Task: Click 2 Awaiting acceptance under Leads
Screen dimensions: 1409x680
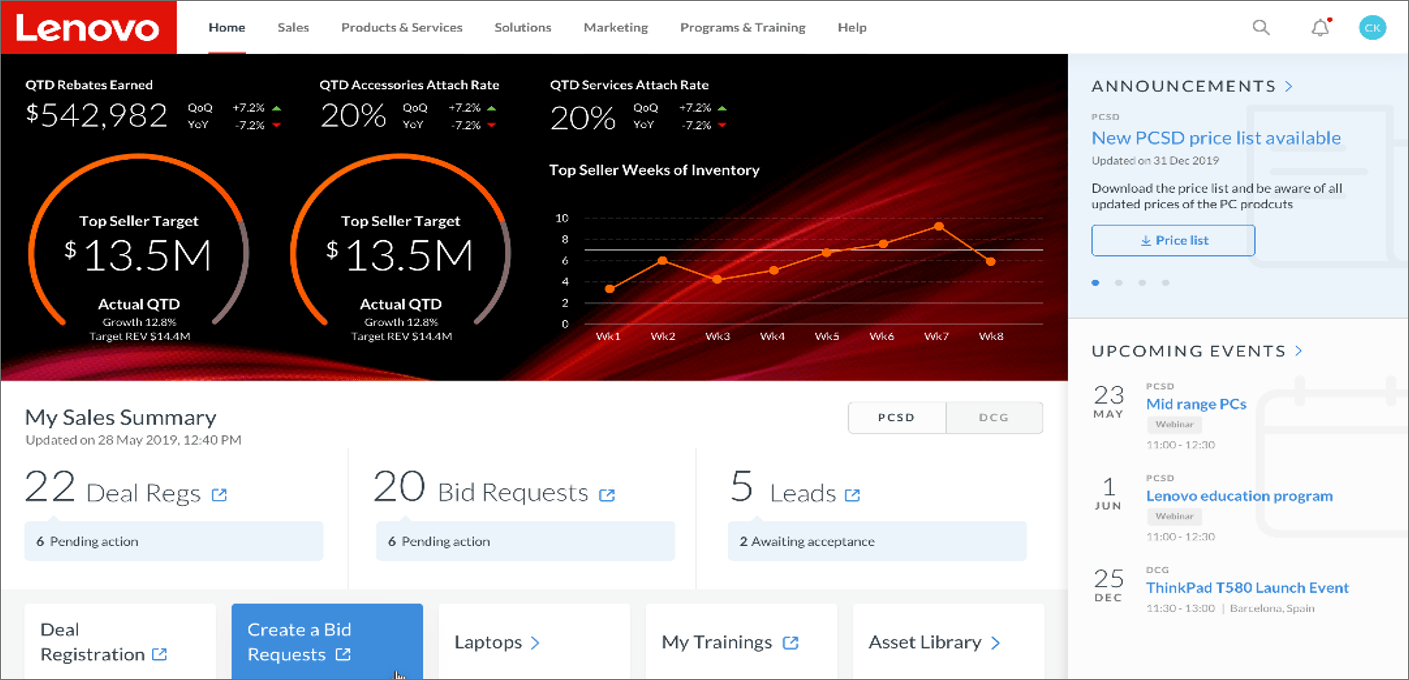Action: tap(877, 541)
